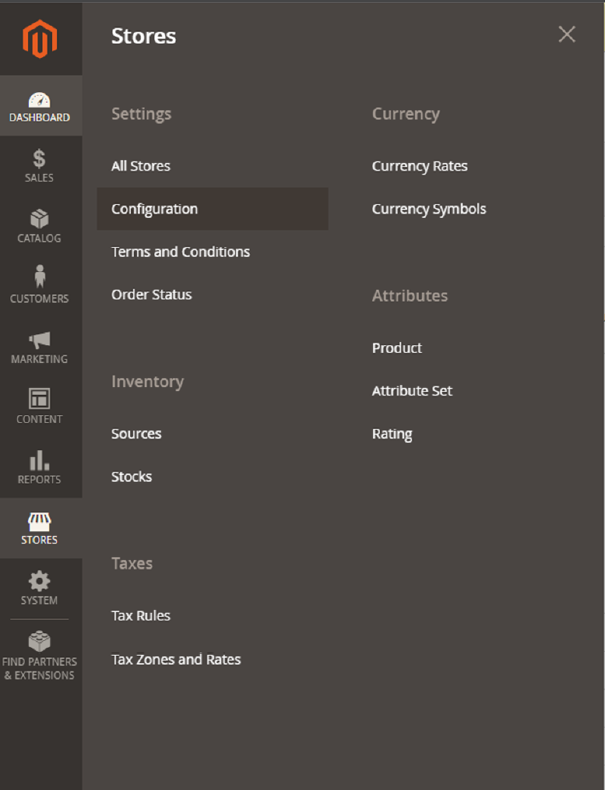Navigate to Currency Rates
Screen dimensions: 605x790
(x=420, y=166)
